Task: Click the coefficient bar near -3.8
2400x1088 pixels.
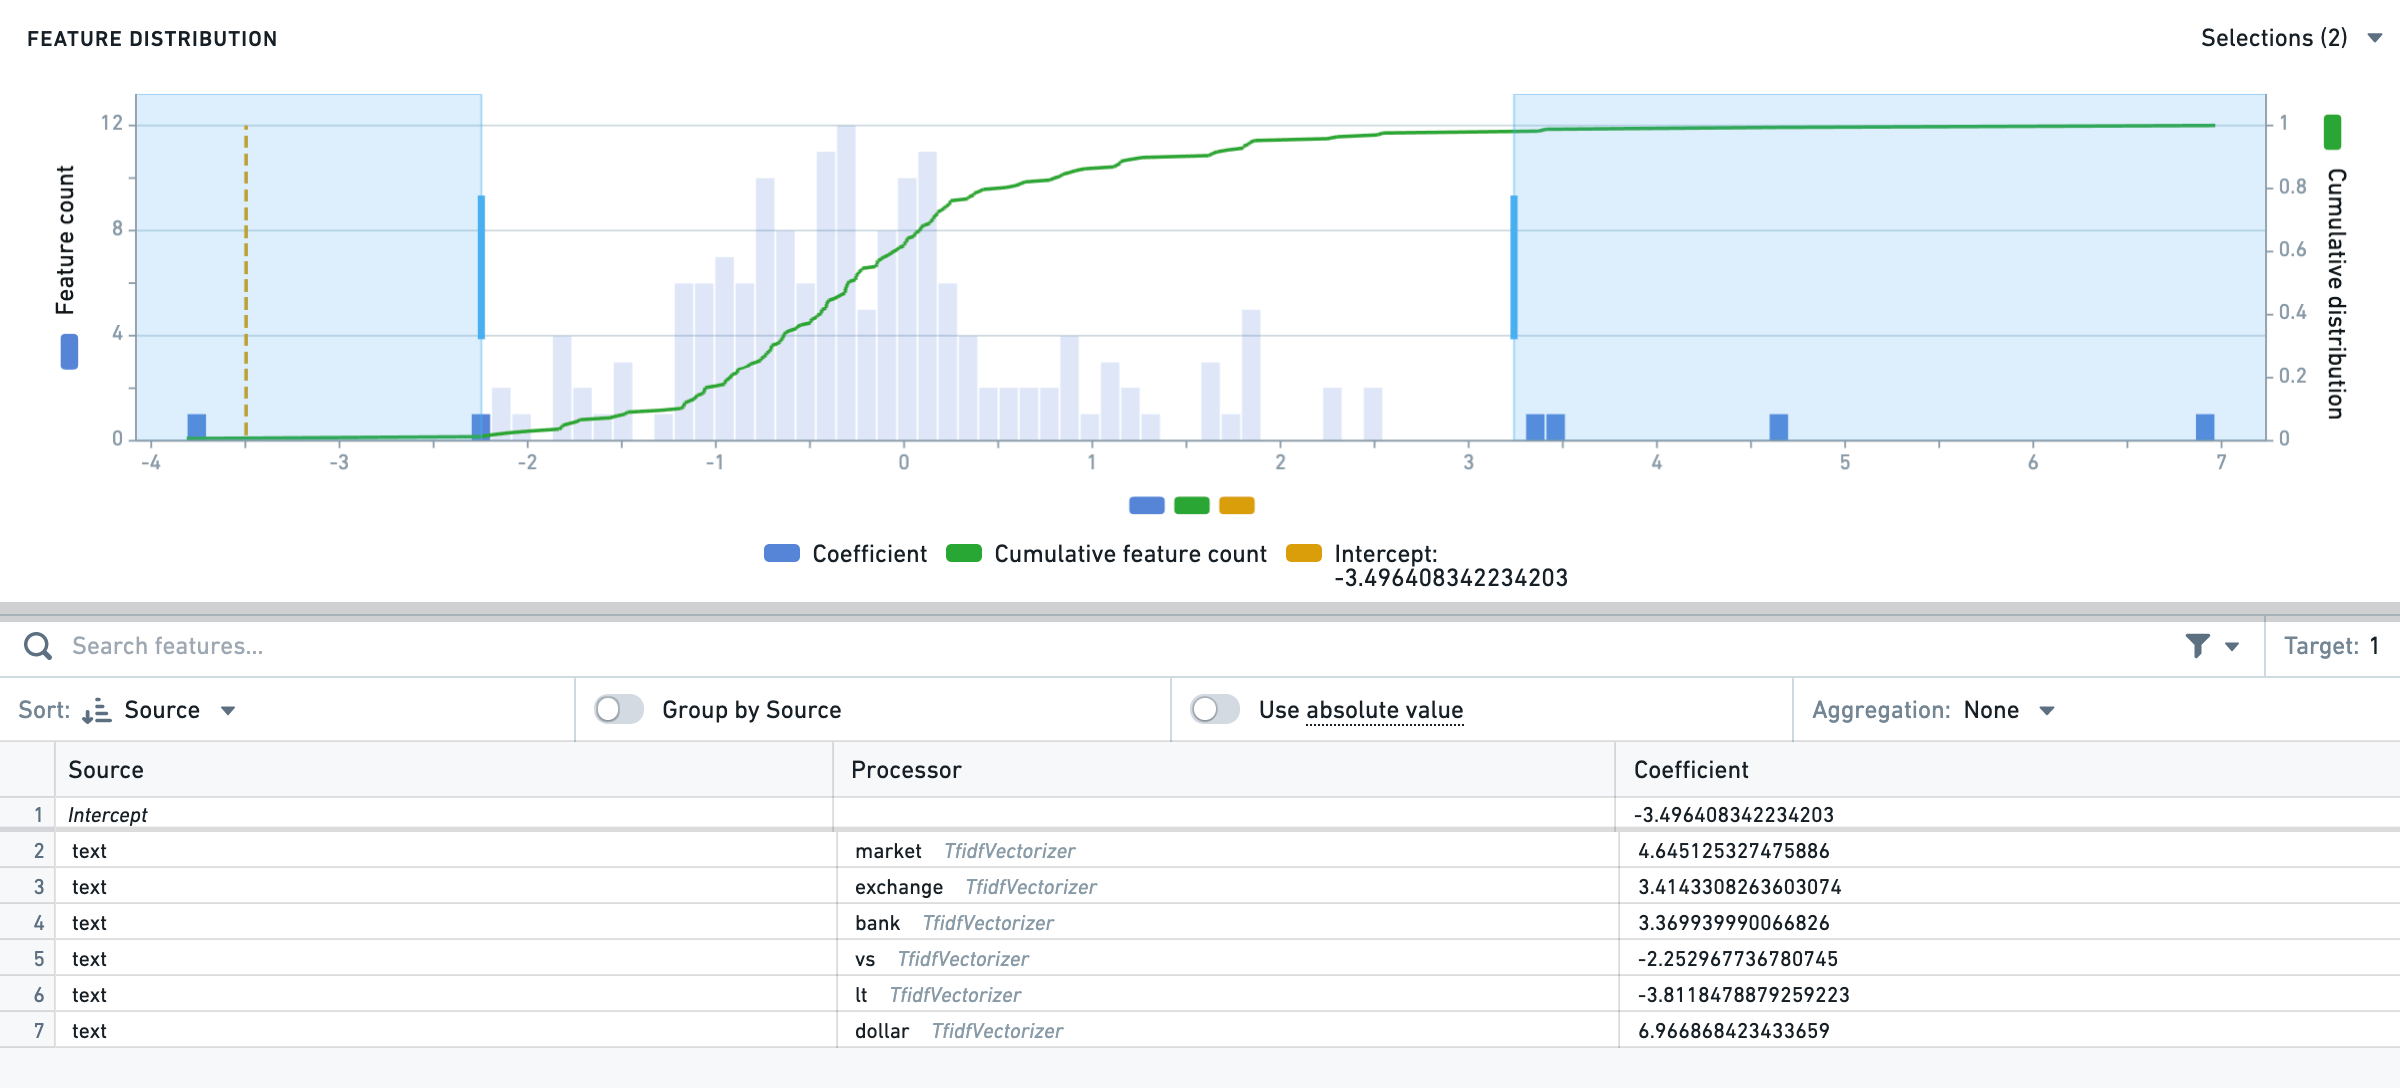Action: click(197, 427)
